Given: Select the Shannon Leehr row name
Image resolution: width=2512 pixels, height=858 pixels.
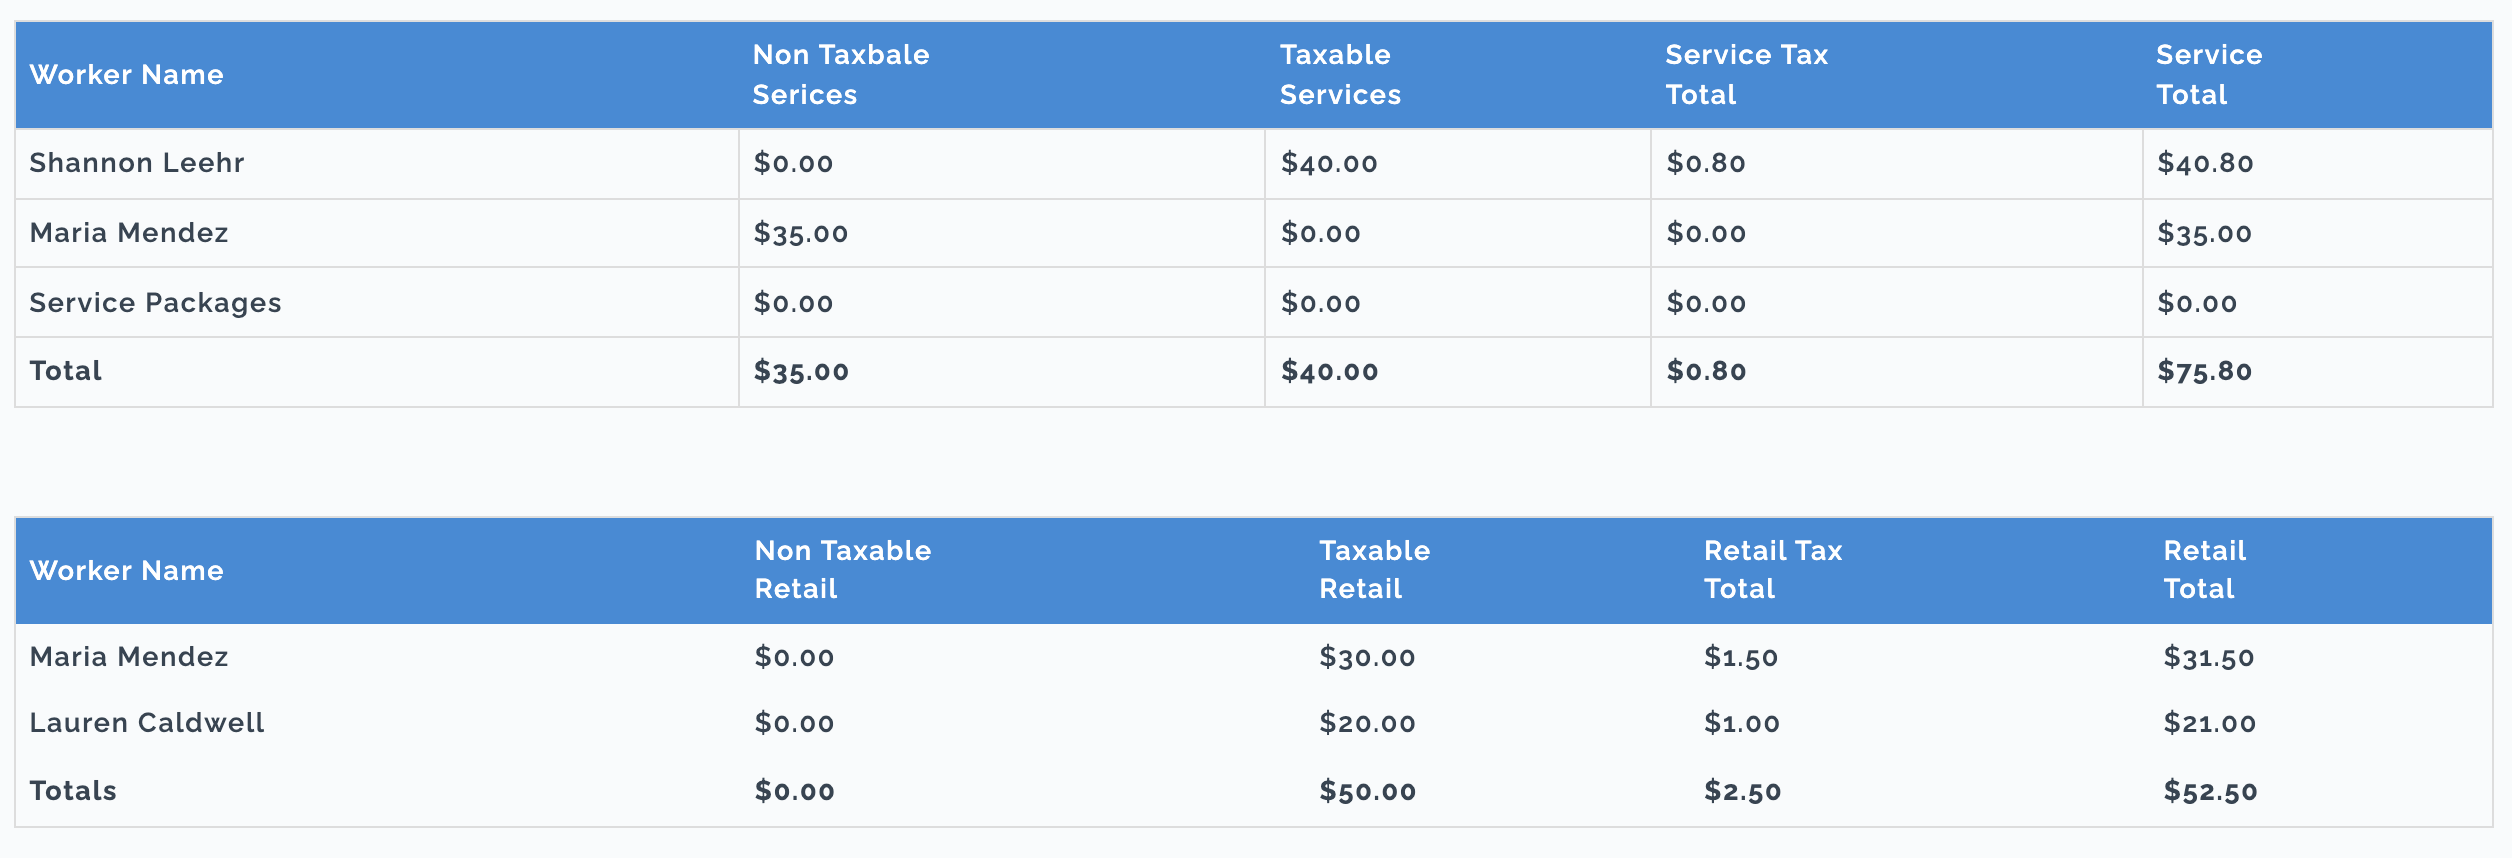Looking at the screenshot, I should (137, 163).
